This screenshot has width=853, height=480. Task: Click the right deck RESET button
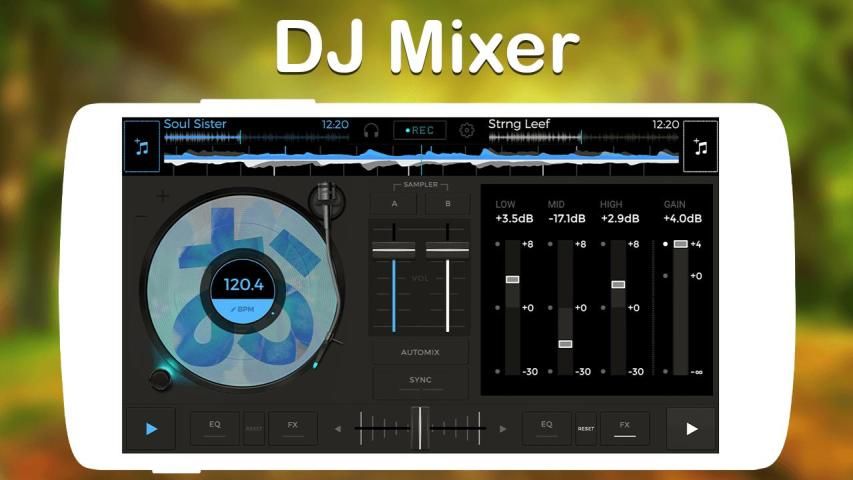585,428
